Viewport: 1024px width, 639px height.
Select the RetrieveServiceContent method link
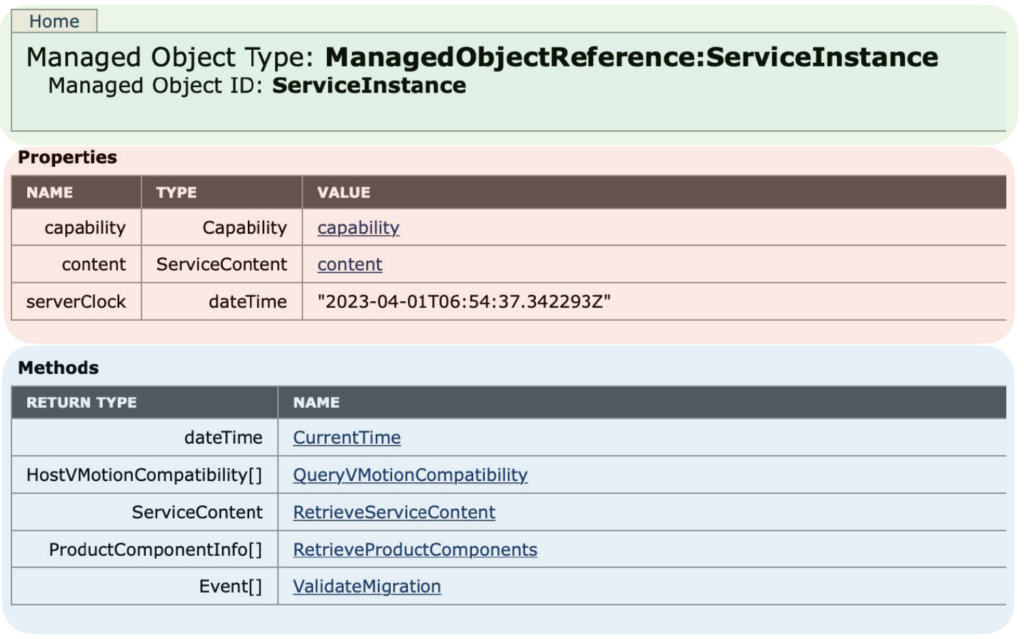[x=393, y=512]
